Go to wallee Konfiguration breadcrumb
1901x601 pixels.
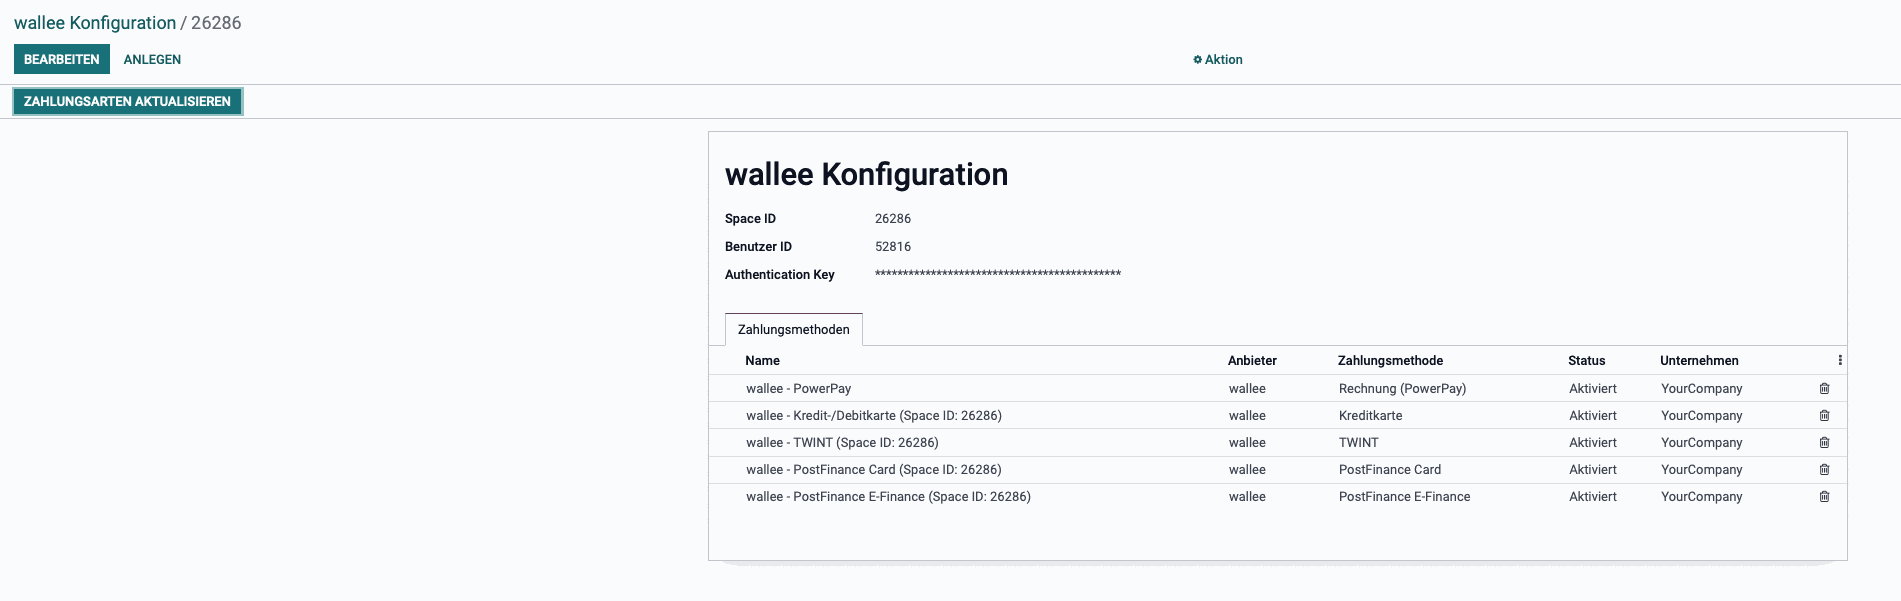[95, 23]
